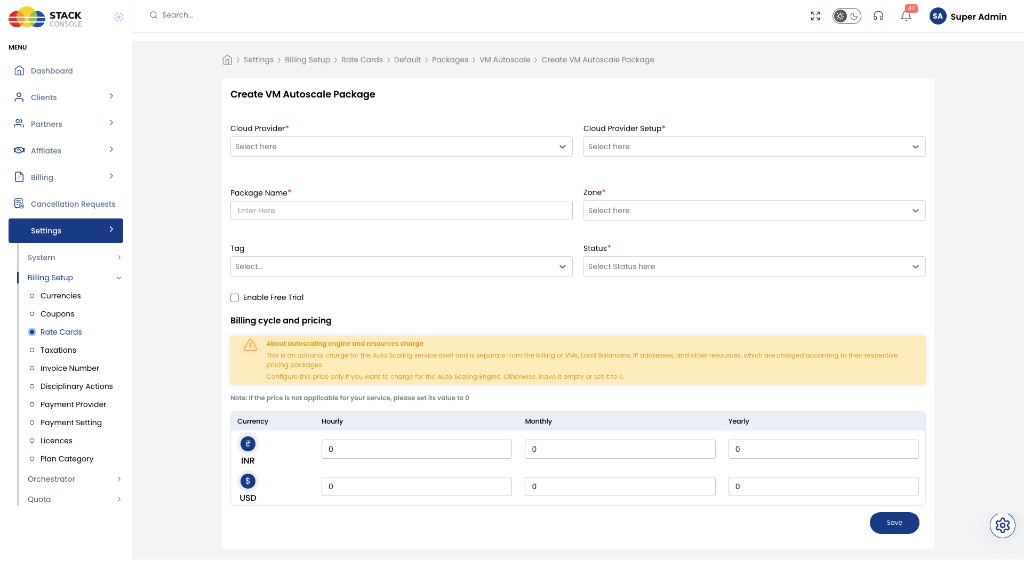1024x568 pixels.
Task: Open support headset icon
Action: point(878,16)
